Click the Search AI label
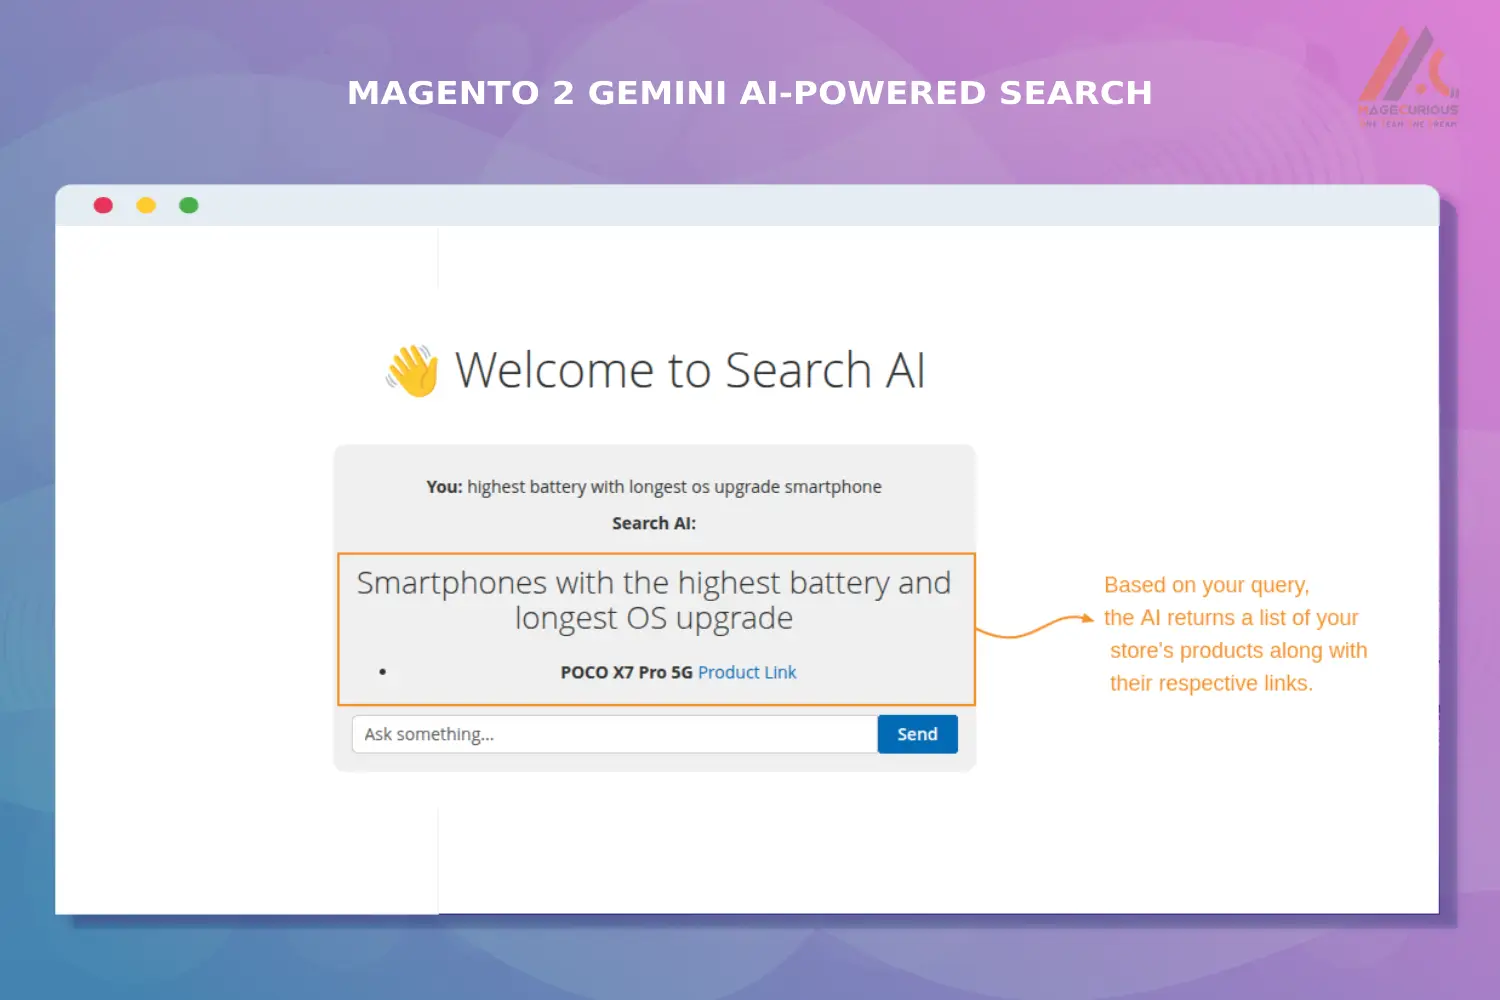The image size is (1500, 1000). click(654, 523)
